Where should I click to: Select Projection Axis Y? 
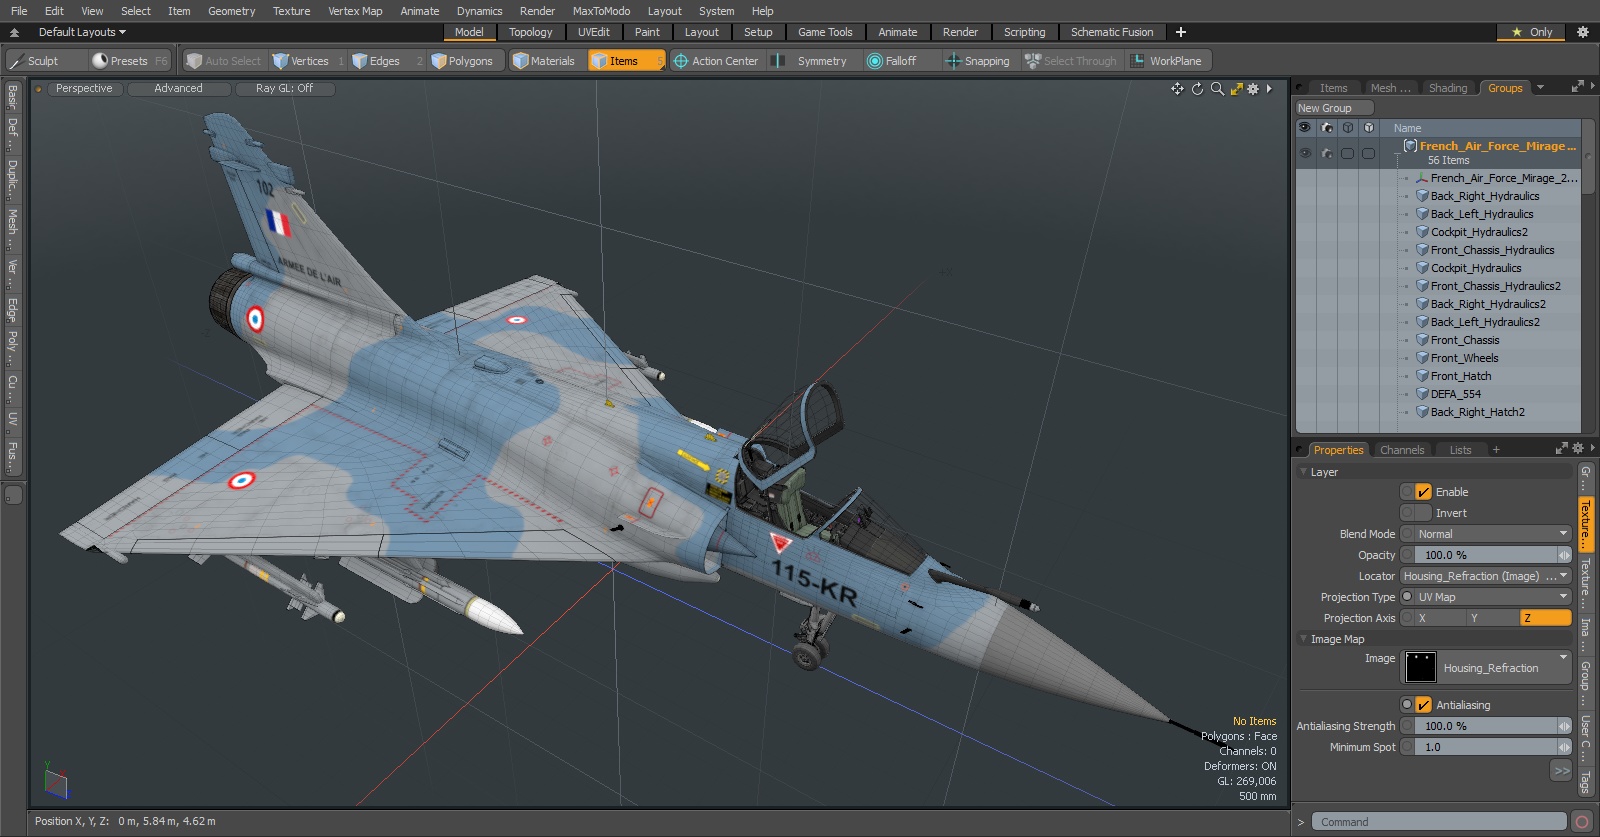1493,618
